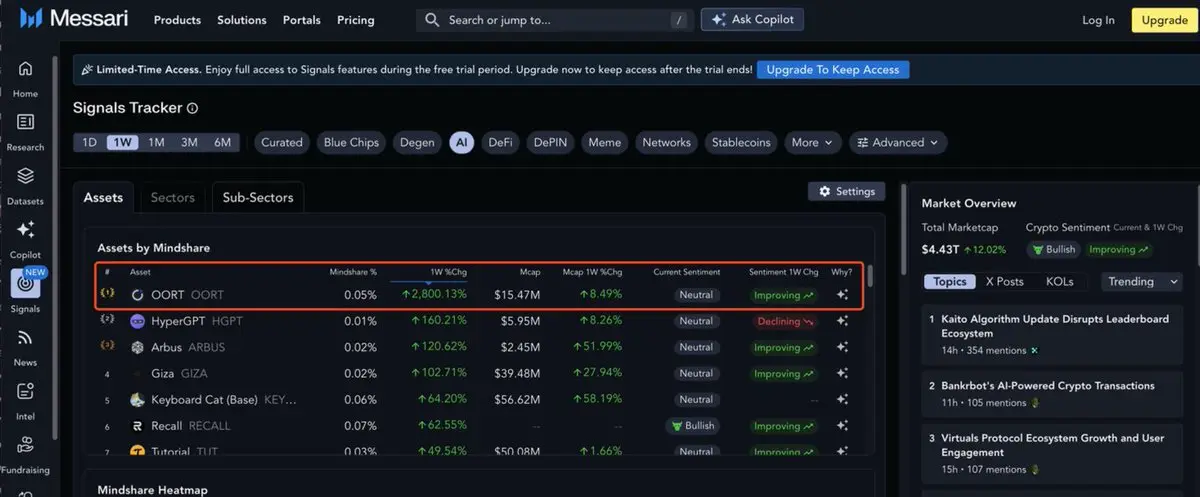Open the table Settings button
1200x497 pixels.
coord(846,191)
